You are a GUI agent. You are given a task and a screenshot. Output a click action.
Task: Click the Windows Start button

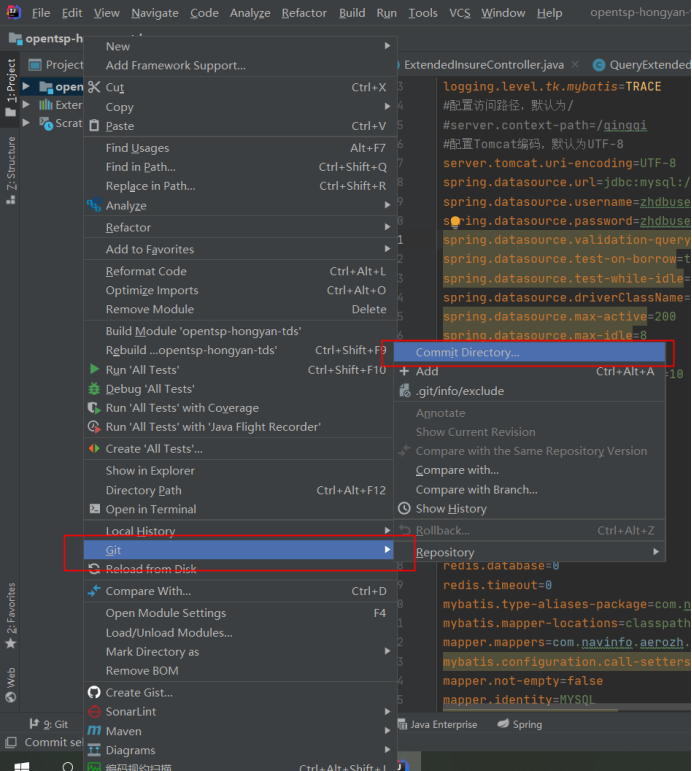pyautogui.click(x=22, y=766)
